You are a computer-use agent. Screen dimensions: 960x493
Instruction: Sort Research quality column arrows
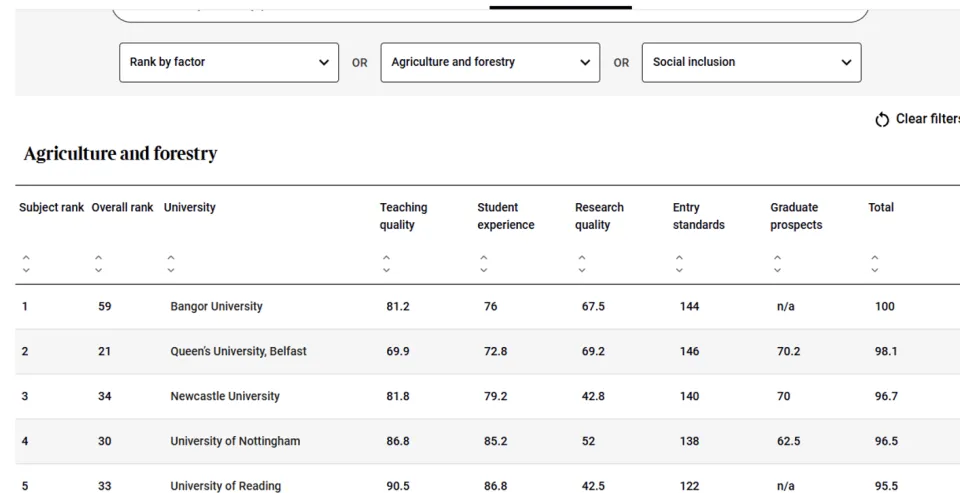point(582,264)
